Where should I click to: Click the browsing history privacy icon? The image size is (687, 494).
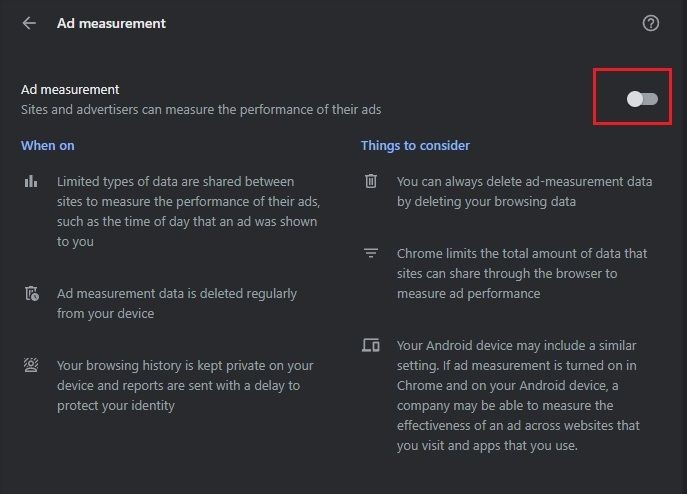(31, 365)
